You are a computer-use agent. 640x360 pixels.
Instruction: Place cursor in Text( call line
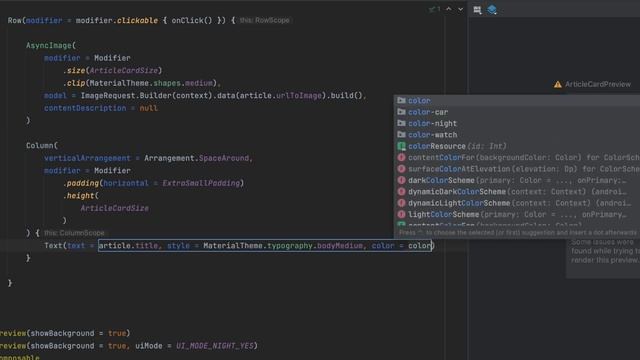pyautogui.click(x=239, y=246)
